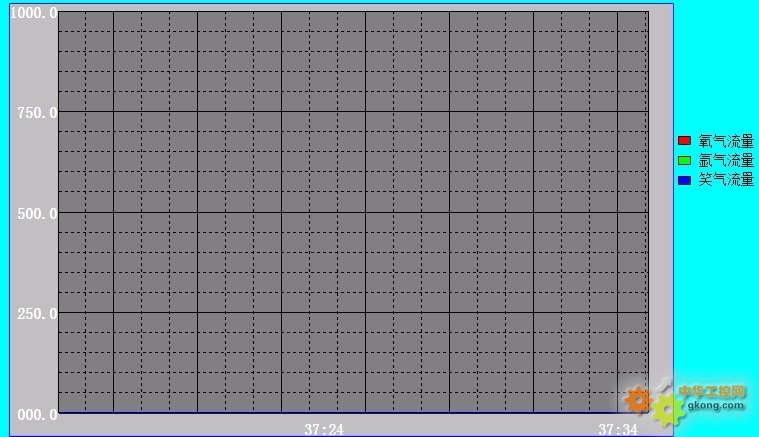The image size is (759, 437).
Task: Click the red 氧气流量 legend swatch
Action: coord(684,141)
